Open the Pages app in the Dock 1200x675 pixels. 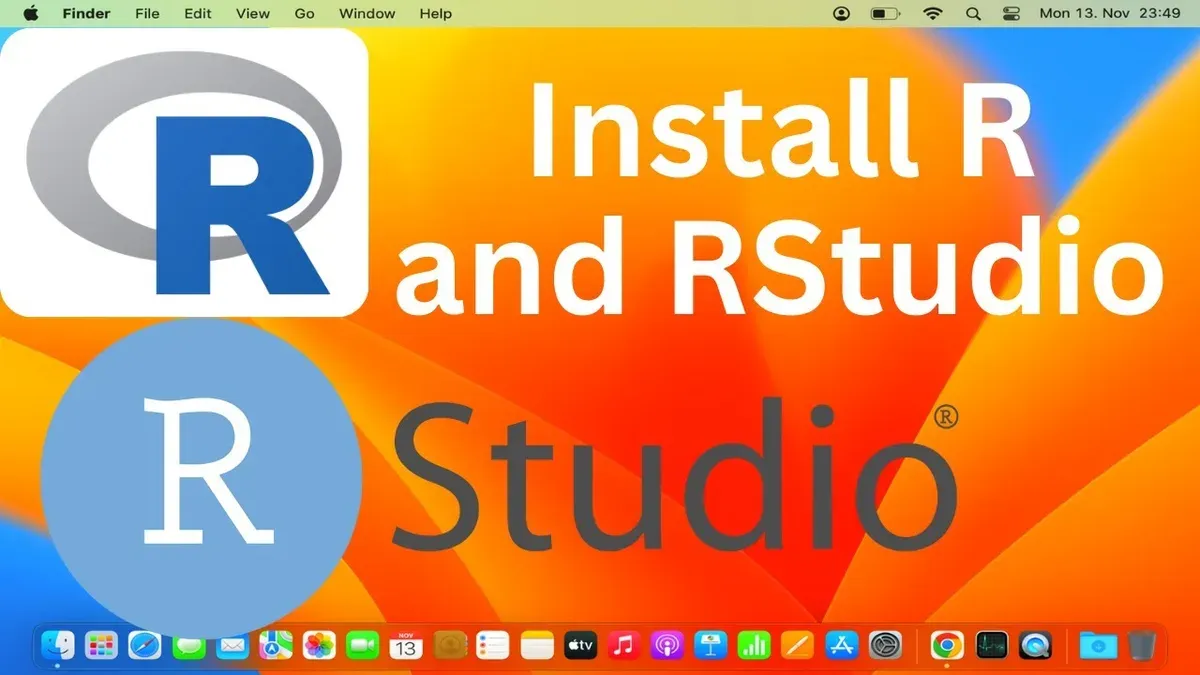tap(798, 647)
